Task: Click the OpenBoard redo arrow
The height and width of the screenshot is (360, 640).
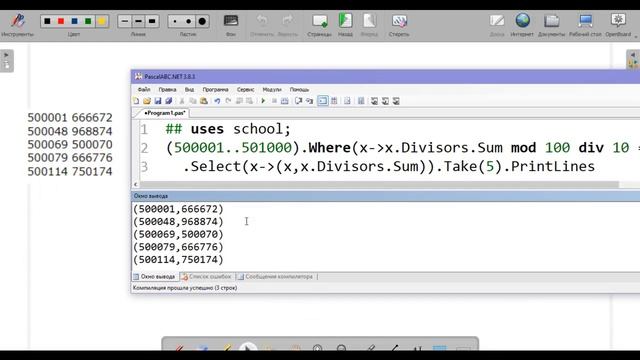Action: coord(288,24)
